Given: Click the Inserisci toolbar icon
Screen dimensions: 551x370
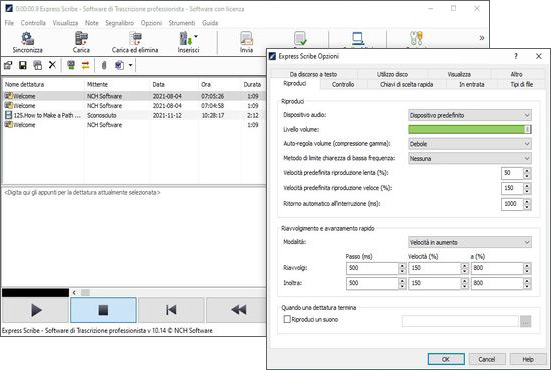Looking at the screenshot, I should click(x=186, y=43).
